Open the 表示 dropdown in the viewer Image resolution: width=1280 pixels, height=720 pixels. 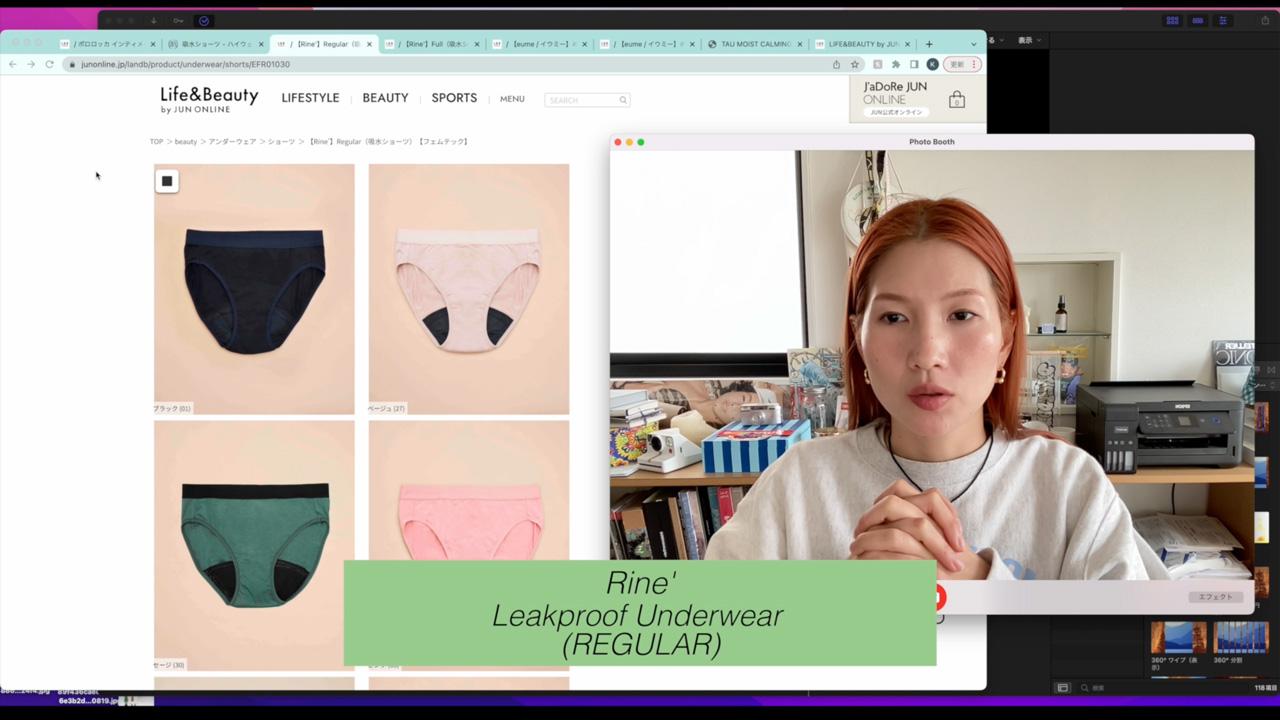(1028, 40)
